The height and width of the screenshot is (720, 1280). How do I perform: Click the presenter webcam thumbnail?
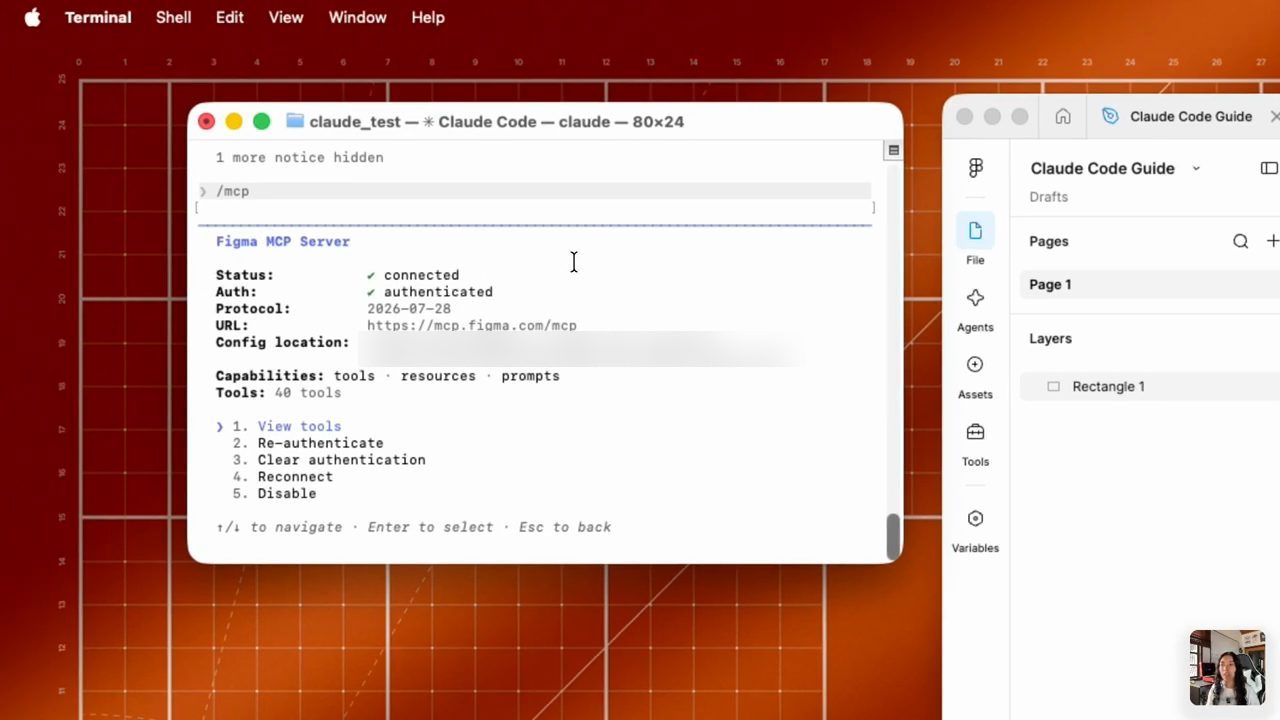coord(1227,668)
